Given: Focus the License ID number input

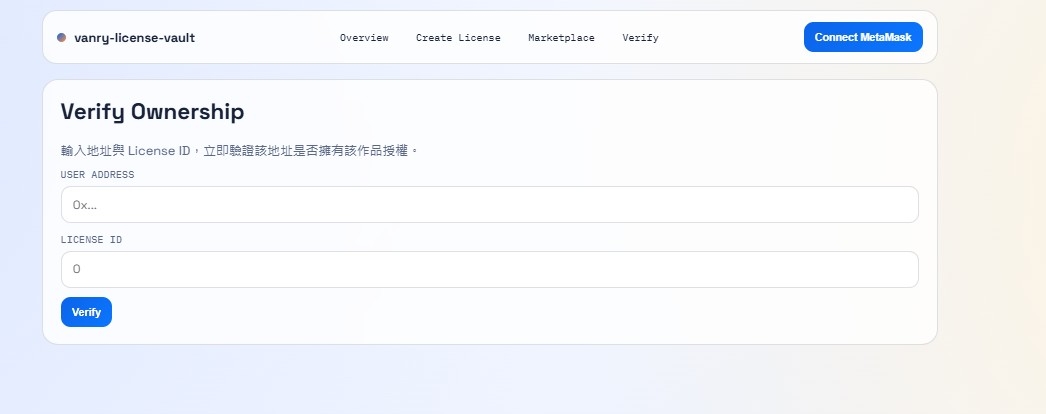Looking at the screenshot, I should (490, 269).
